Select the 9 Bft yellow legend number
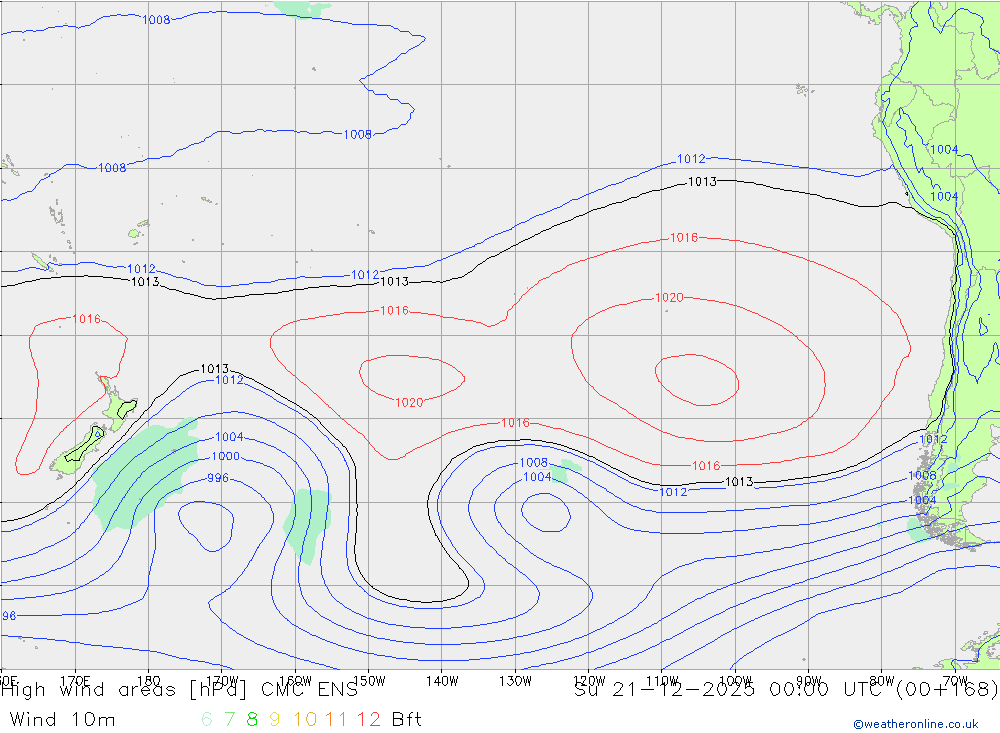Screen dimensions: 1000x733 click(x=274, y=719)
